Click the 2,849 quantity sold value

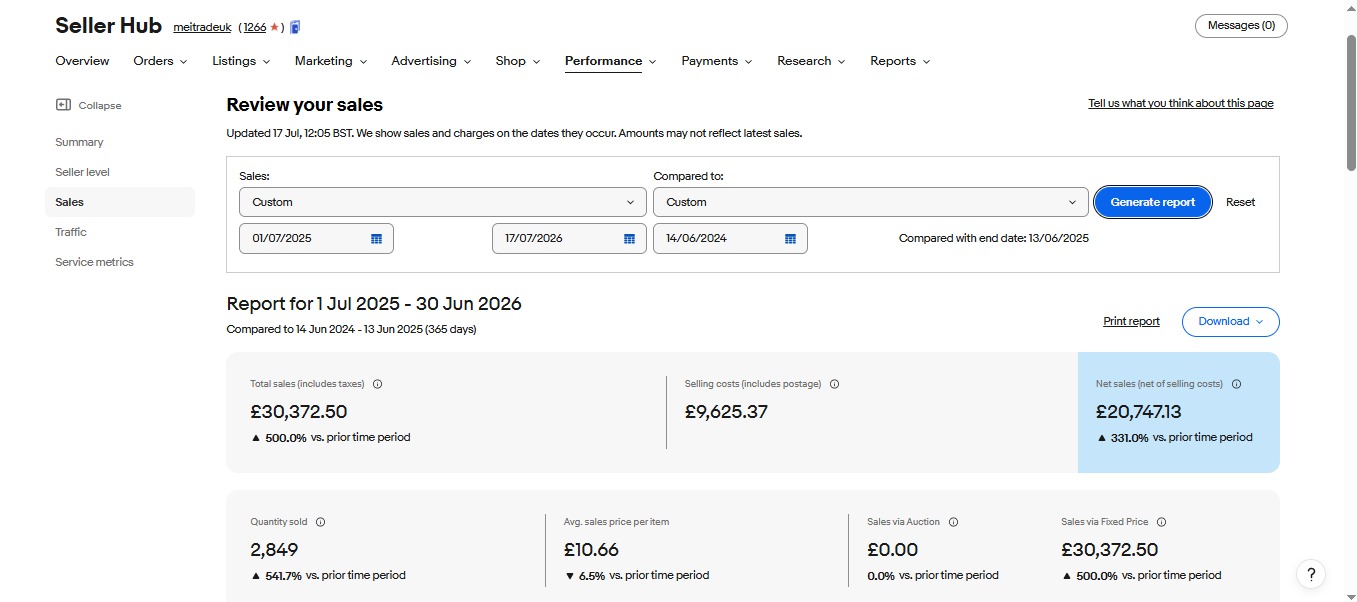[274, 550]
